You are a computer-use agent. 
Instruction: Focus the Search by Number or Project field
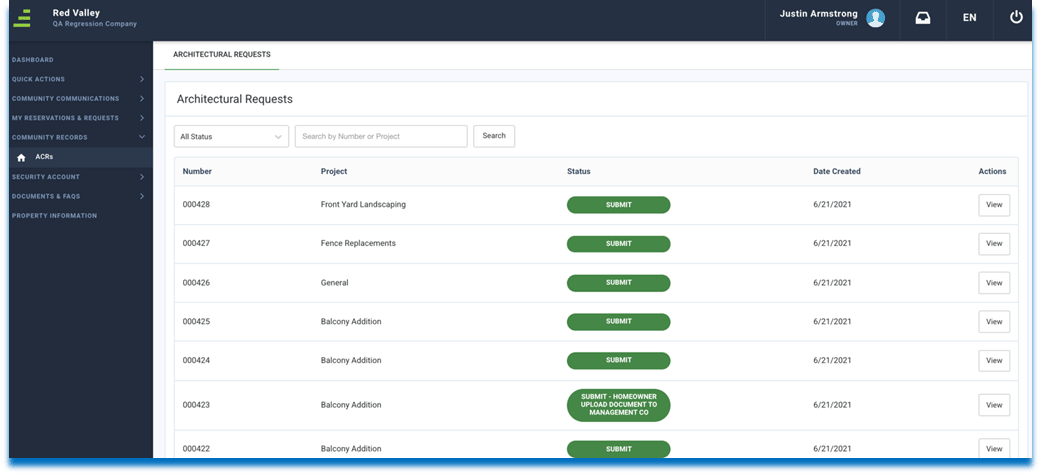pos(381,136)
